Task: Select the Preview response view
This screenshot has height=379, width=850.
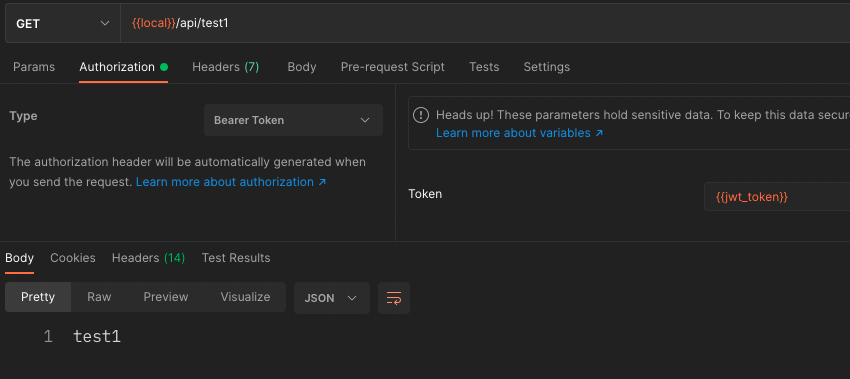Action: point(166,297)
